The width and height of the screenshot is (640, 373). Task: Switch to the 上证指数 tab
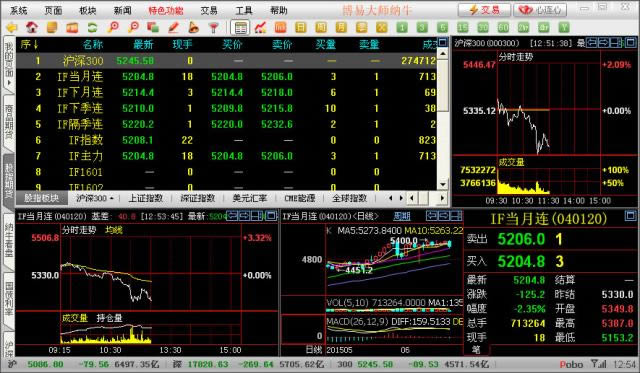tap(146, 198)
